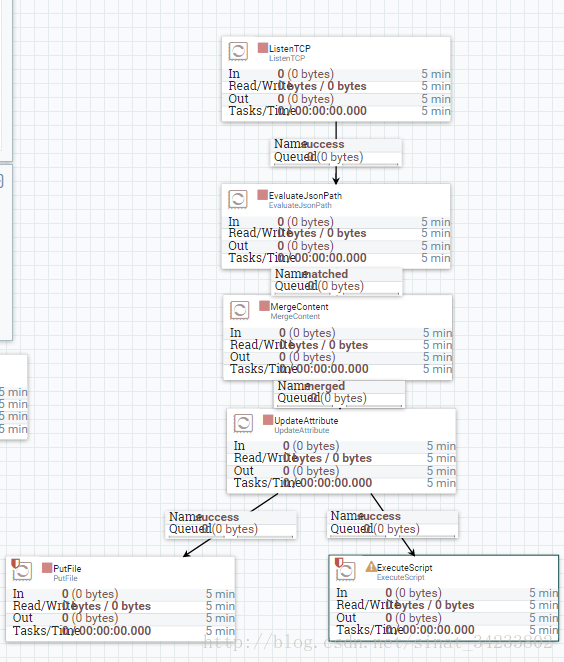The image size is (564, 662).
Task: Select the ExecuteScript processor title
Action: click(x=404, y=568)
